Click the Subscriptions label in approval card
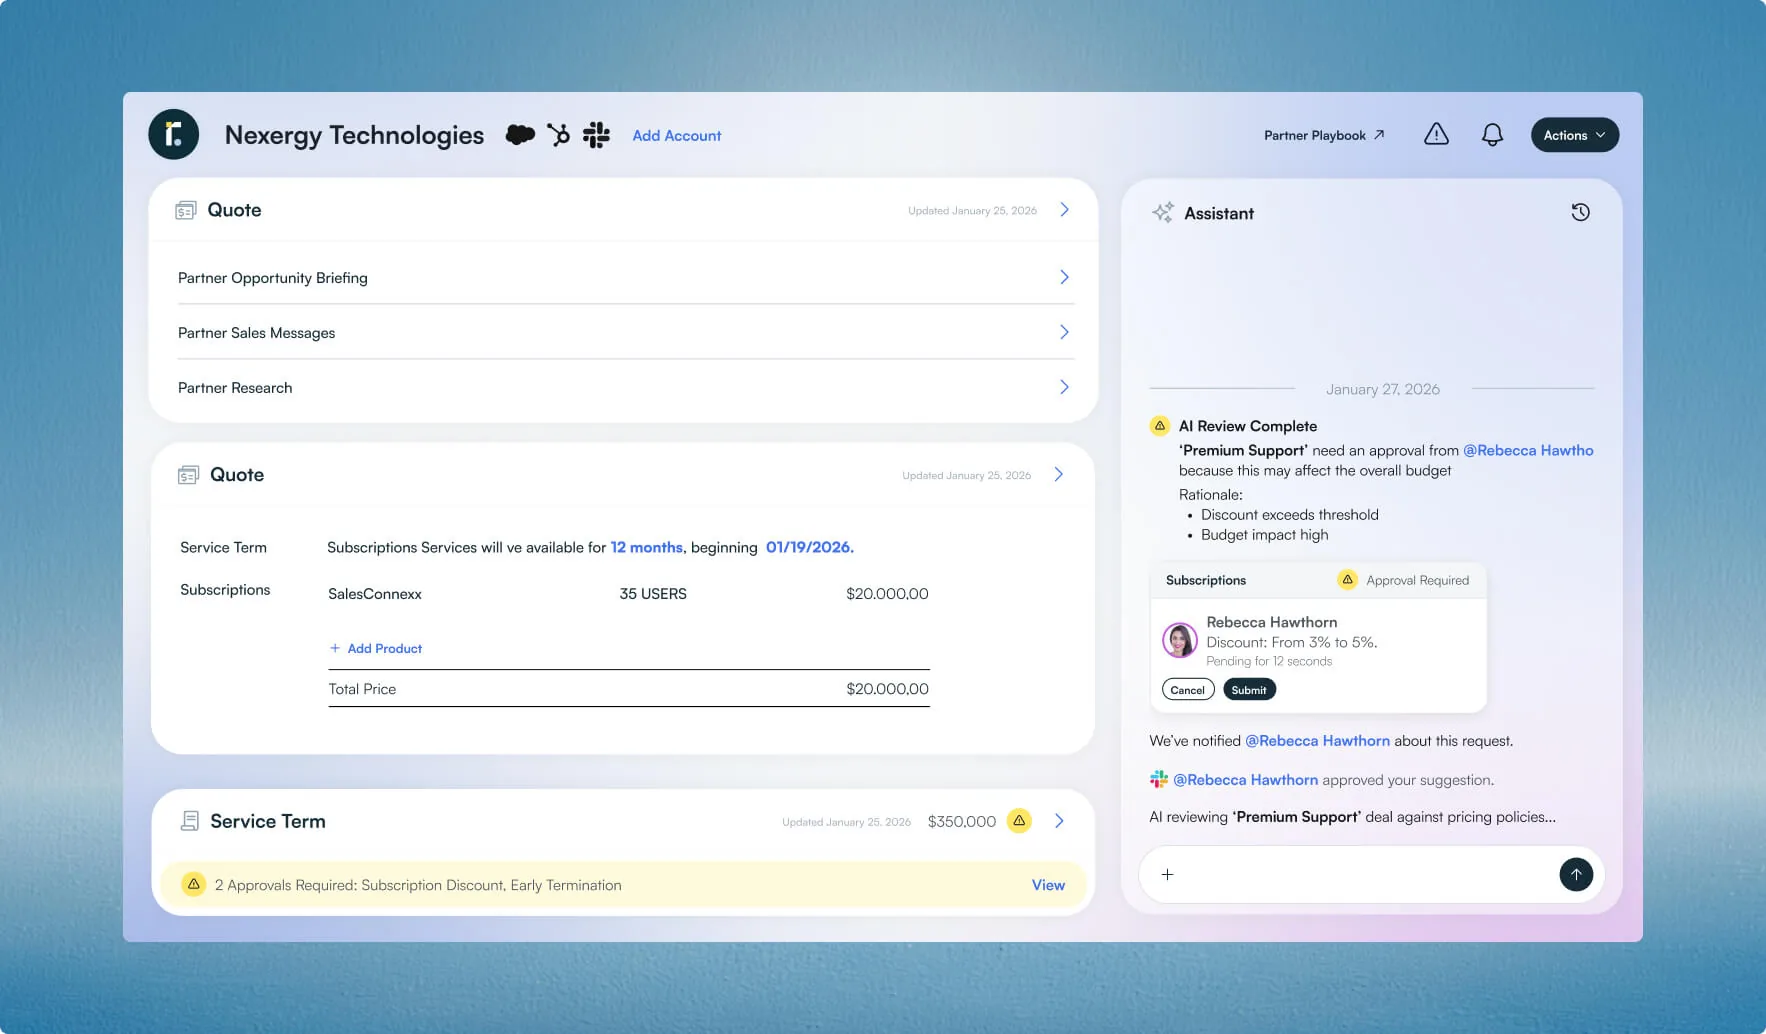1766x1034 pixels. click(x=1206, y=580)
